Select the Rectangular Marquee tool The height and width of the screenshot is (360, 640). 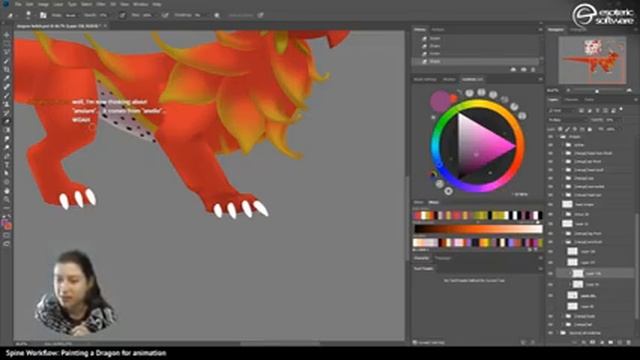7,44
